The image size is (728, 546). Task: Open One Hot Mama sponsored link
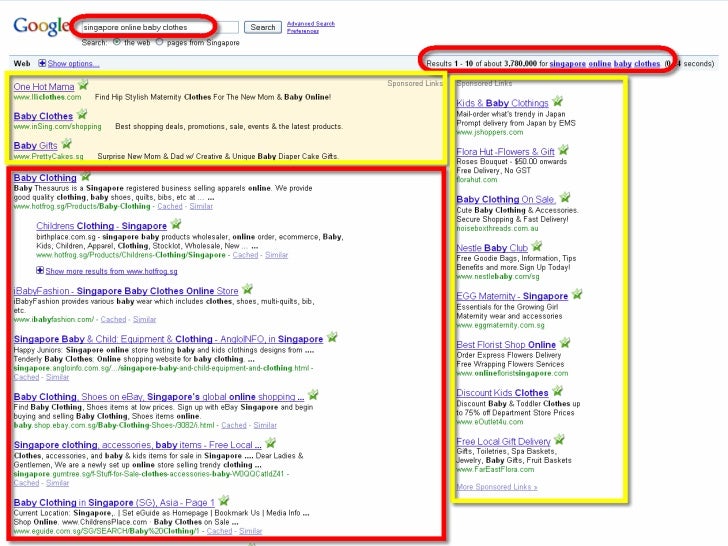(44, 87)
